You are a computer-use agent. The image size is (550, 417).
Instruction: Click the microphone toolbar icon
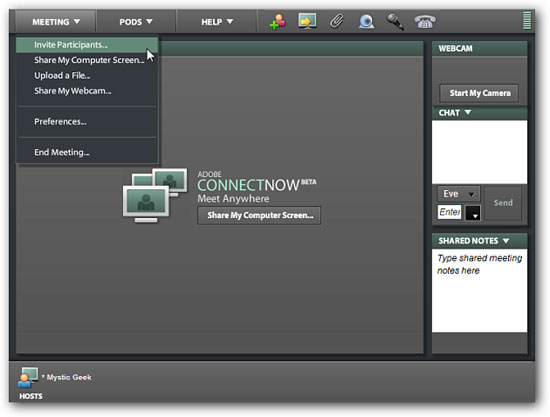coord(395,21)
